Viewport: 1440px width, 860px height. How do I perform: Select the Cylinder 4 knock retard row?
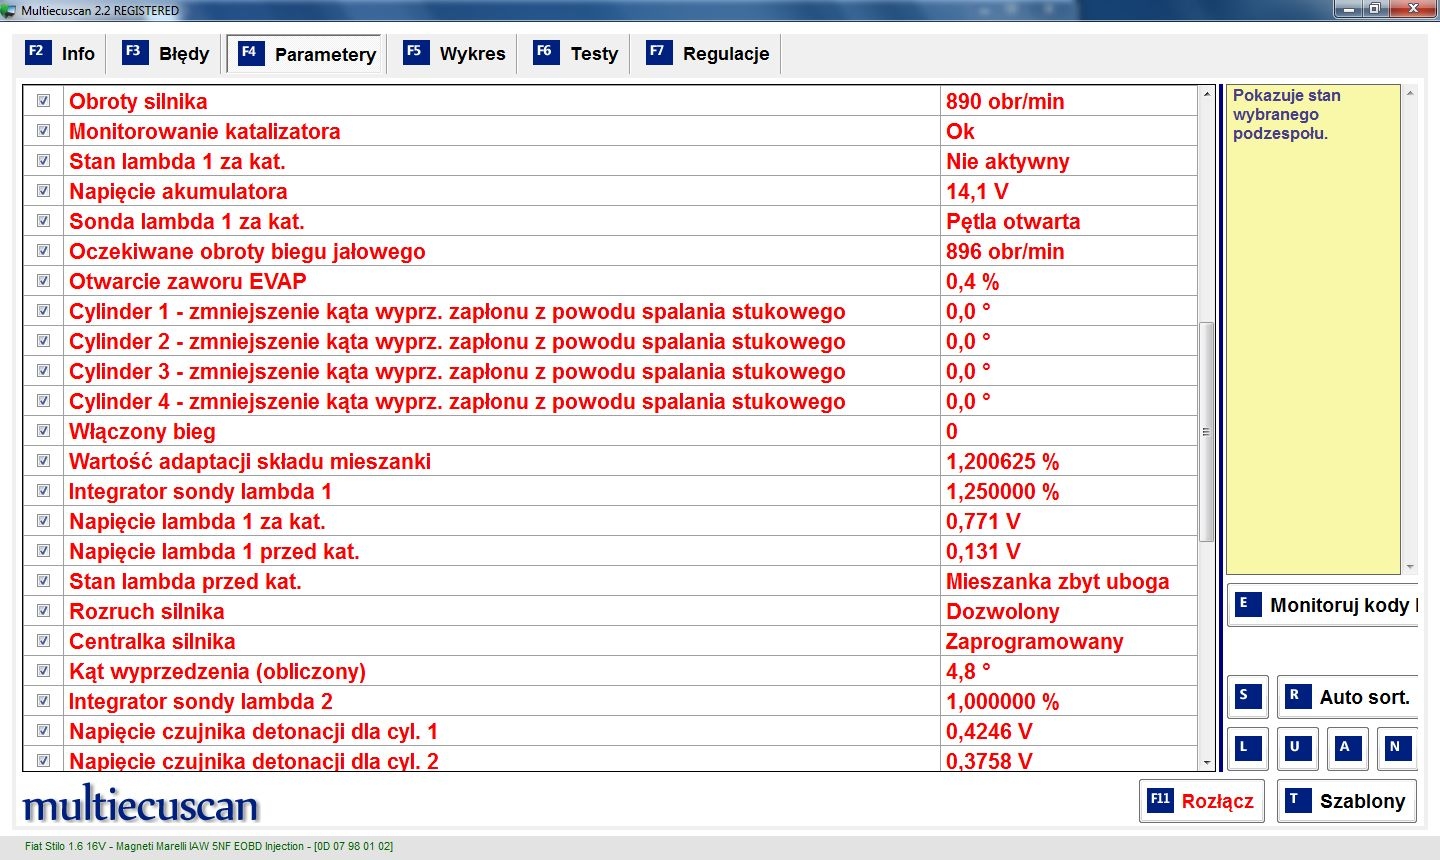coord(610,401)
